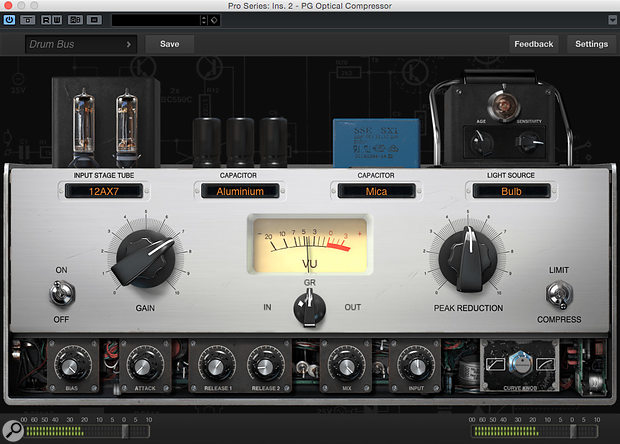Click the INPUT STAGE TUBE label

[x=104, y=175]
